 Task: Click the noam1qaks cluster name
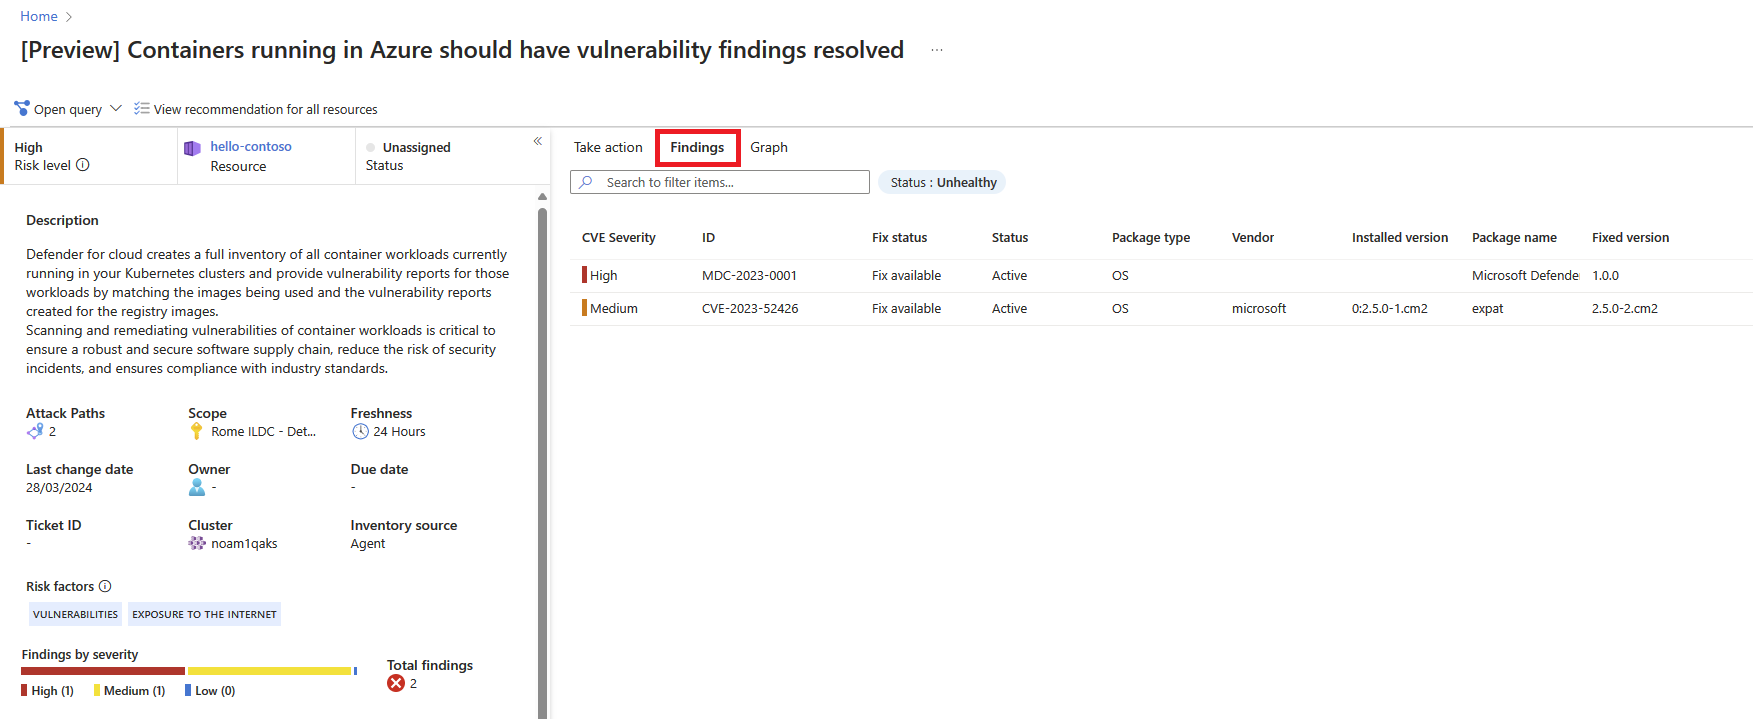[x=244, y=544]
